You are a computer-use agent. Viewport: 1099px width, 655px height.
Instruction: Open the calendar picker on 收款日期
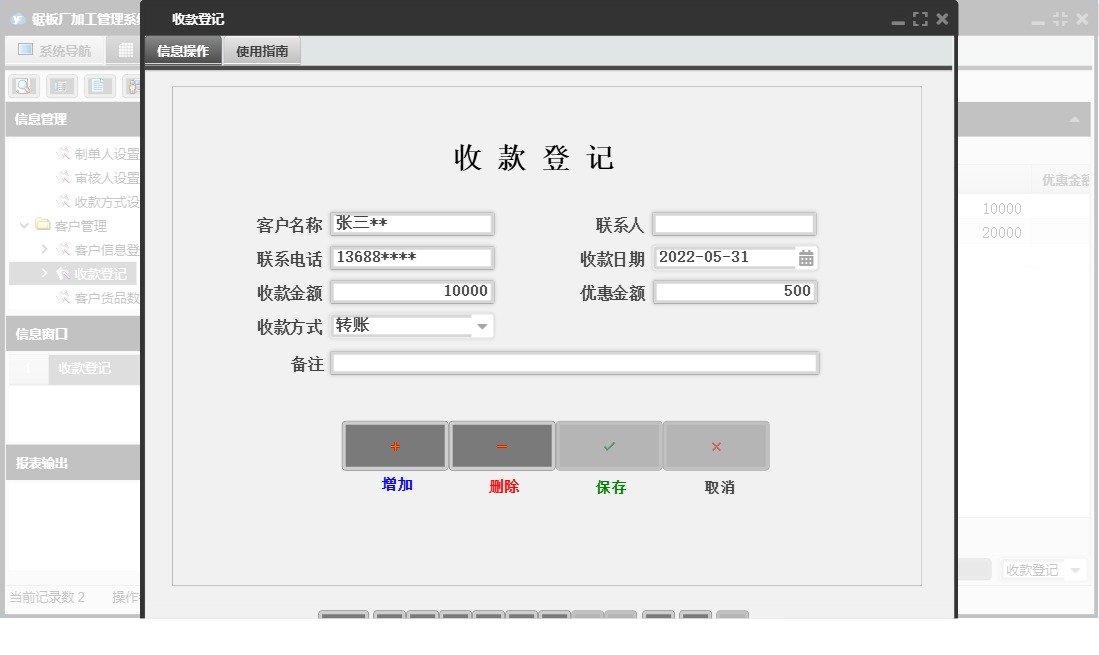tap(806, 257)
